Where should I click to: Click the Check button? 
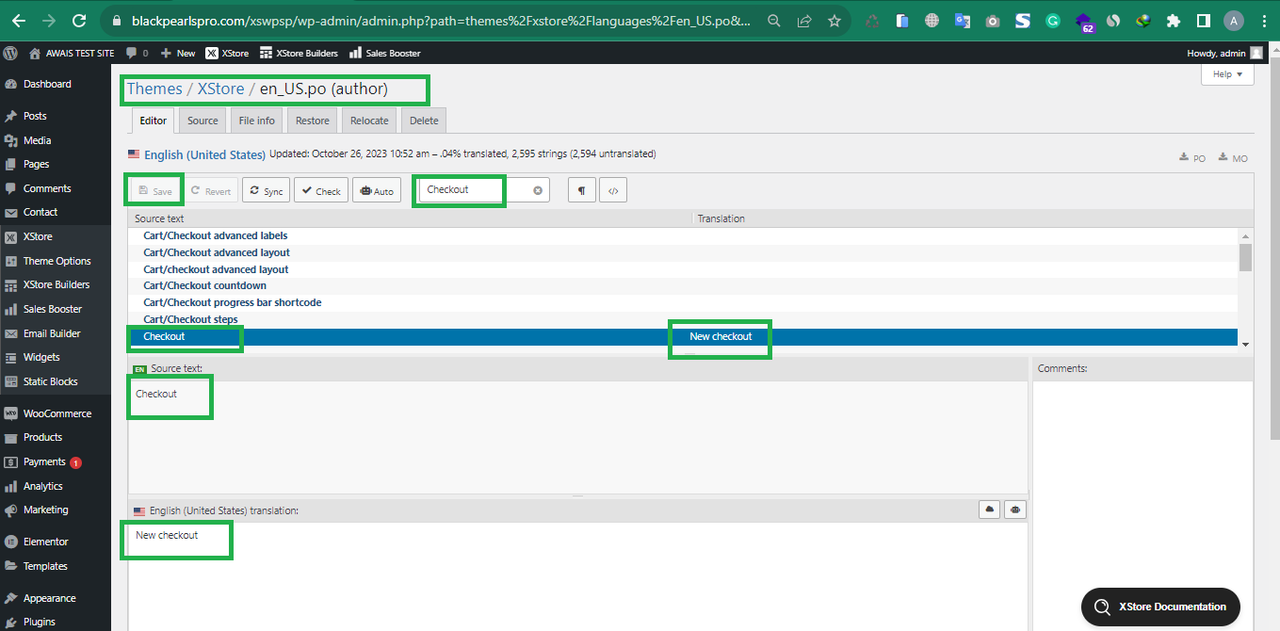[x=321, y=191]
